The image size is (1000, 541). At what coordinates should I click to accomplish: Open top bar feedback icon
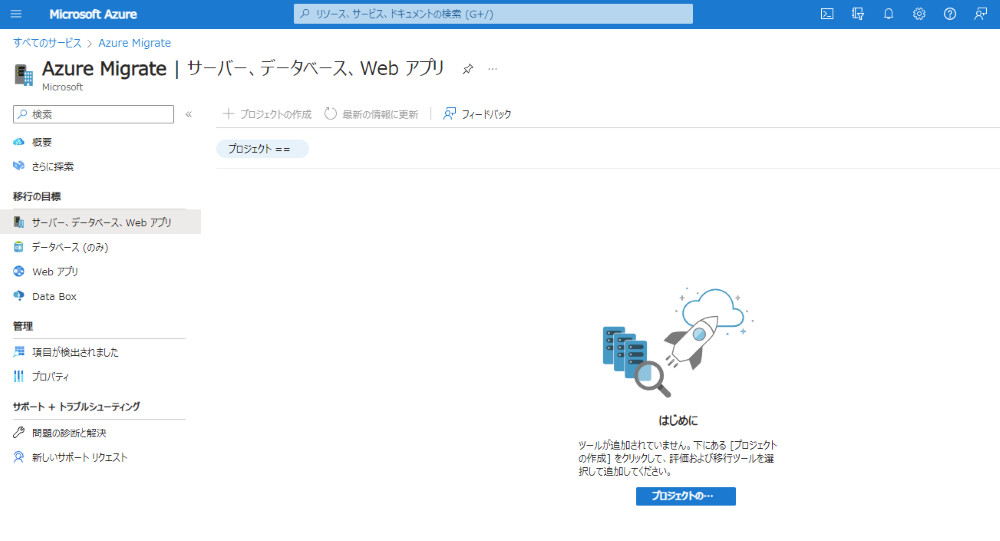pos(980,14)
